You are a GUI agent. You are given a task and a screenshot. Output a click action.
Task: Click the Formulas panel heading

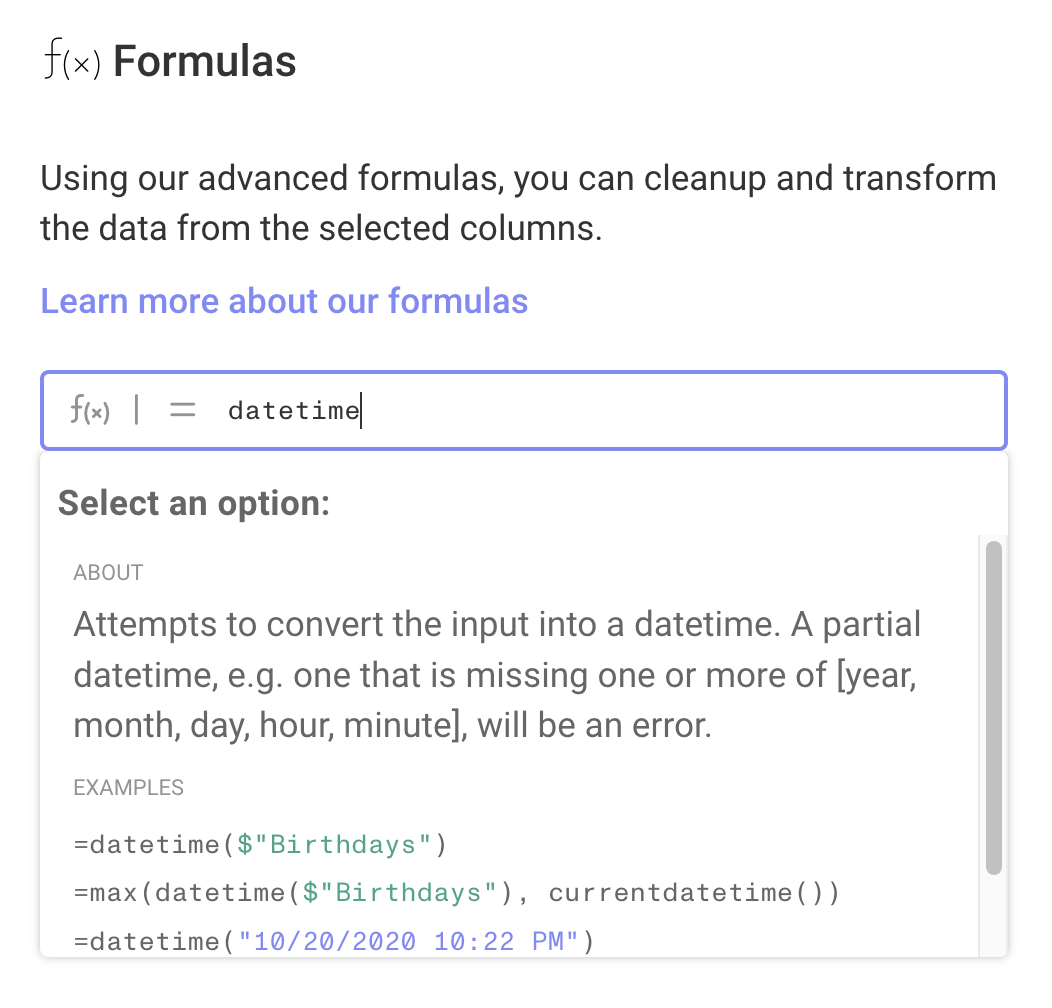[204, 62]
